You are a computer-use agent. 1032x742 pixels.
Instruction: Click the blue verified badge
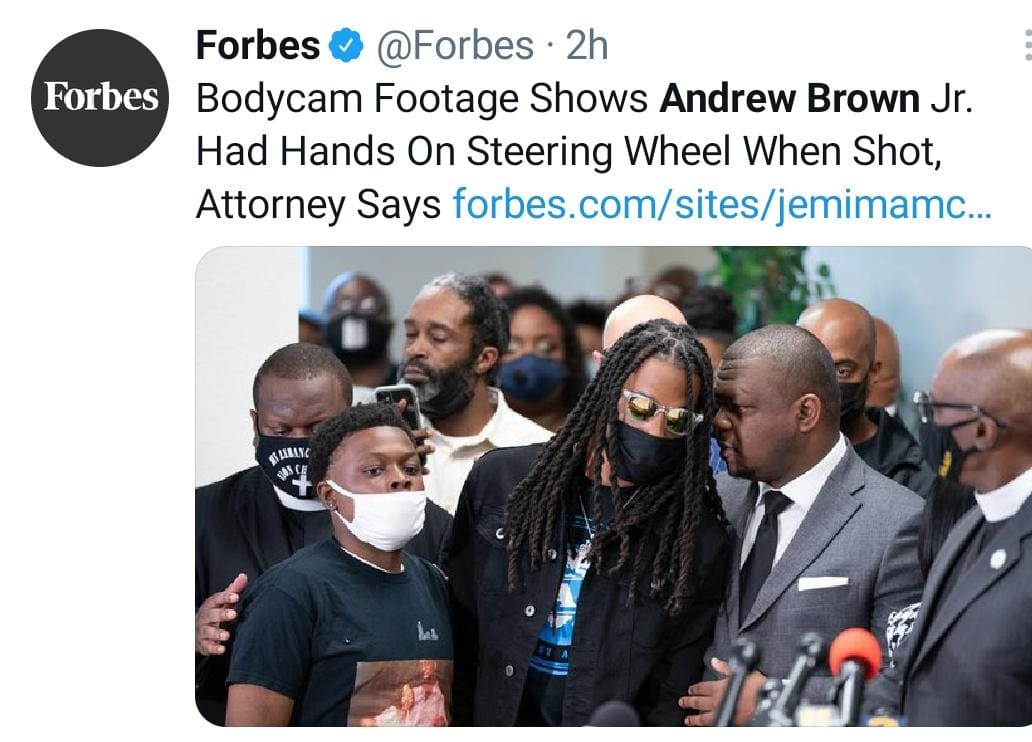[x=346, y=45]
